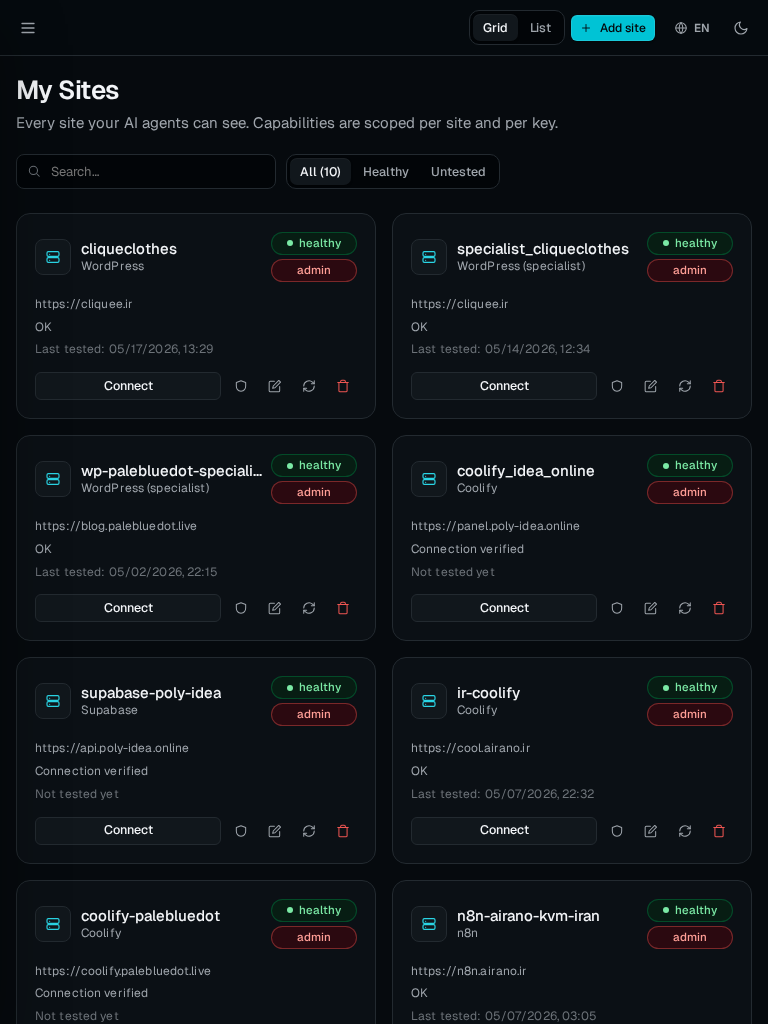Click the https://coolify.palebluedot.live URL
768x1024 pixels.
tap(123, 971)
